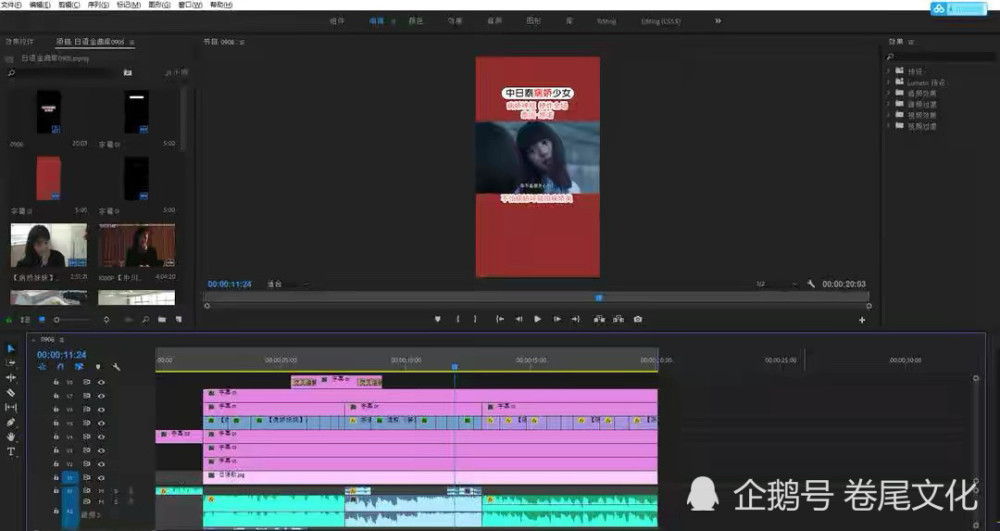The image size is (1000, 531).
Task: Select the Hand tool
Action: (x=11, y=437)
